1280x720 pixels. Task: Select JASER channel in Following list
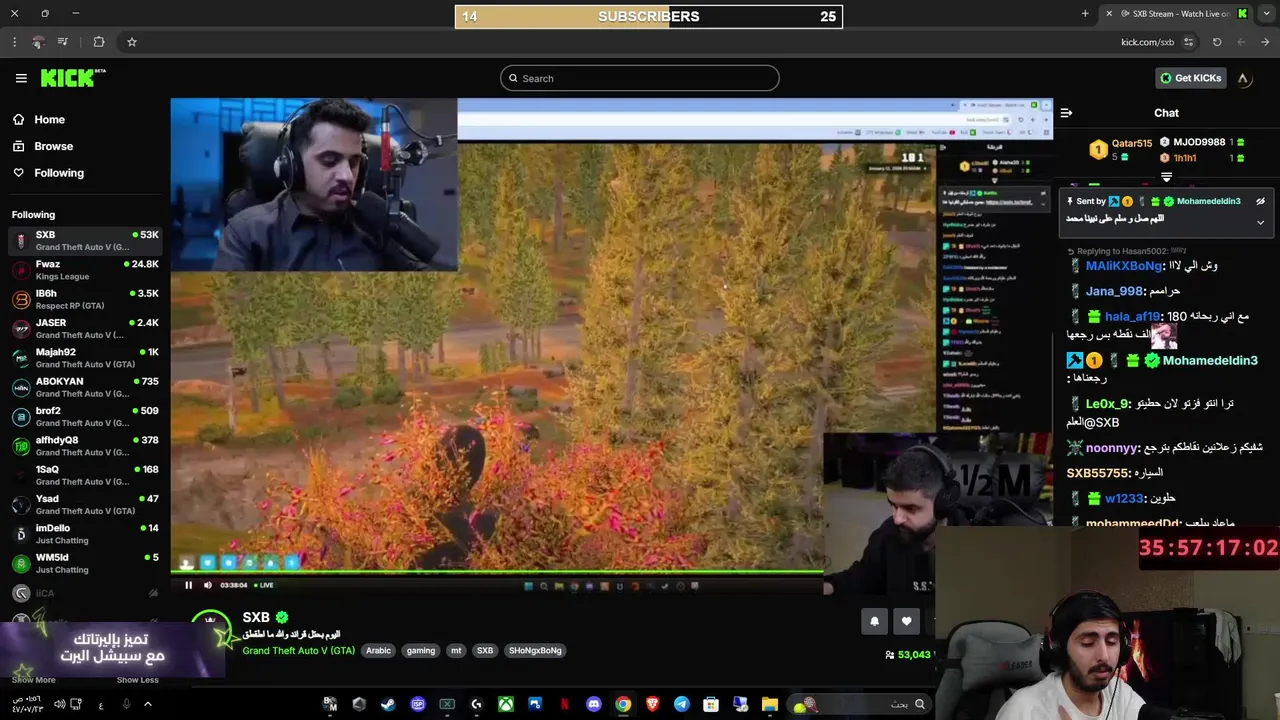85,329
